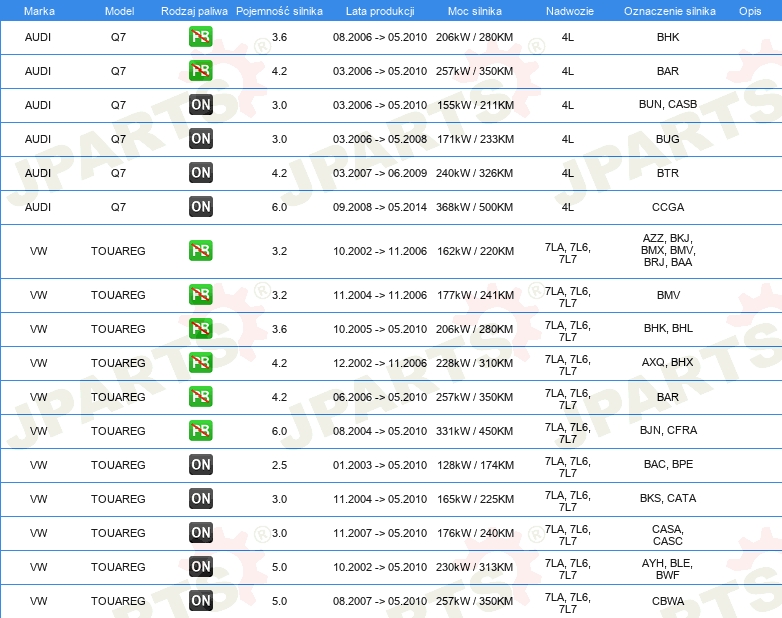Click the PB icon for Touareg 4.2 AXQ, BHX
Screen dimensions: 782x618
[200, 362]
